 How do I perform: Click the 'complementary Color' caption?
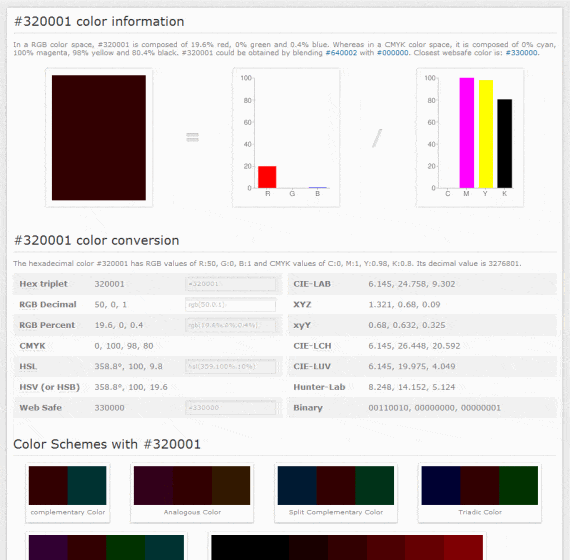68,512
